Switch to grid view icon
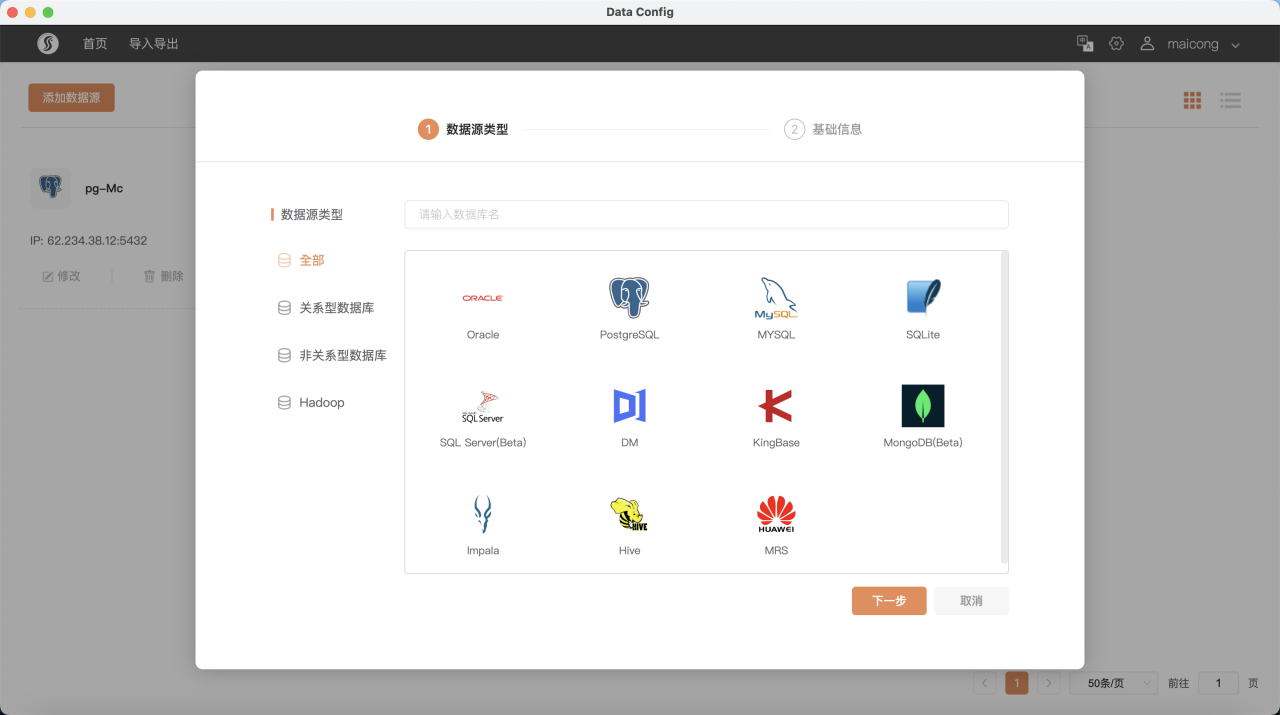1280x715 pixels. 1192,100
